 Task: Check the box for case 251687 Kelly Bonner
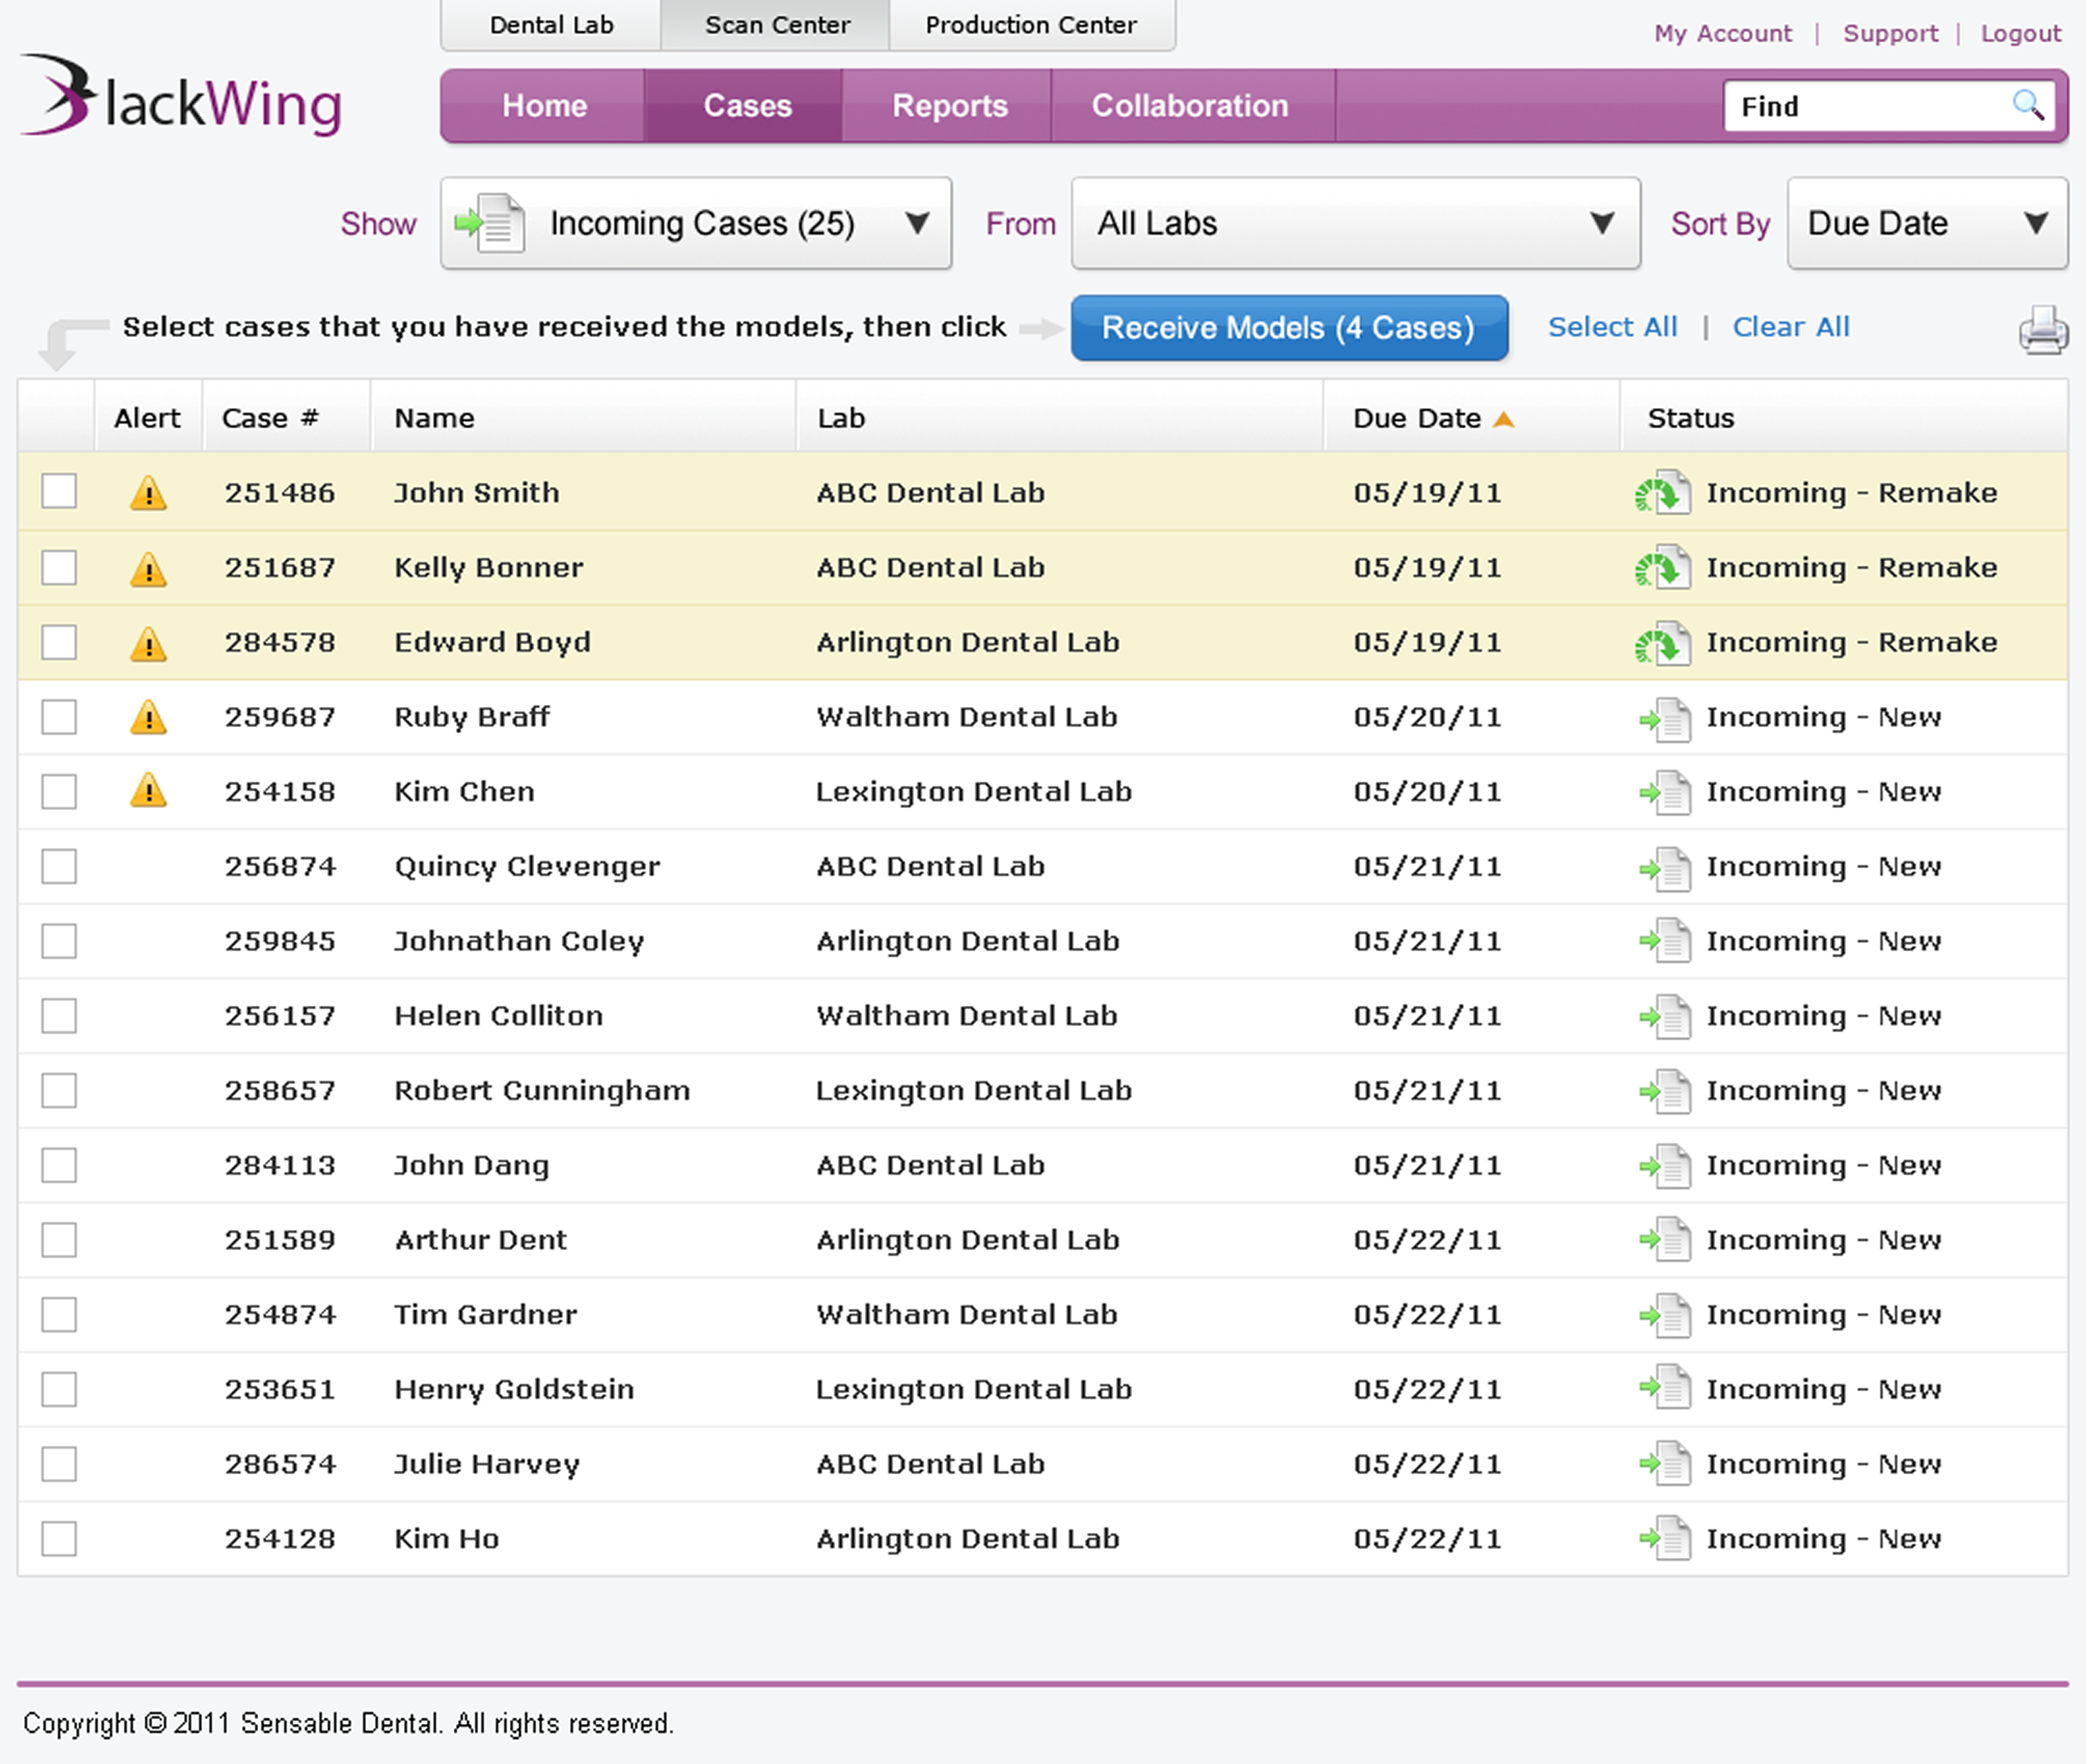click(59, 567)
